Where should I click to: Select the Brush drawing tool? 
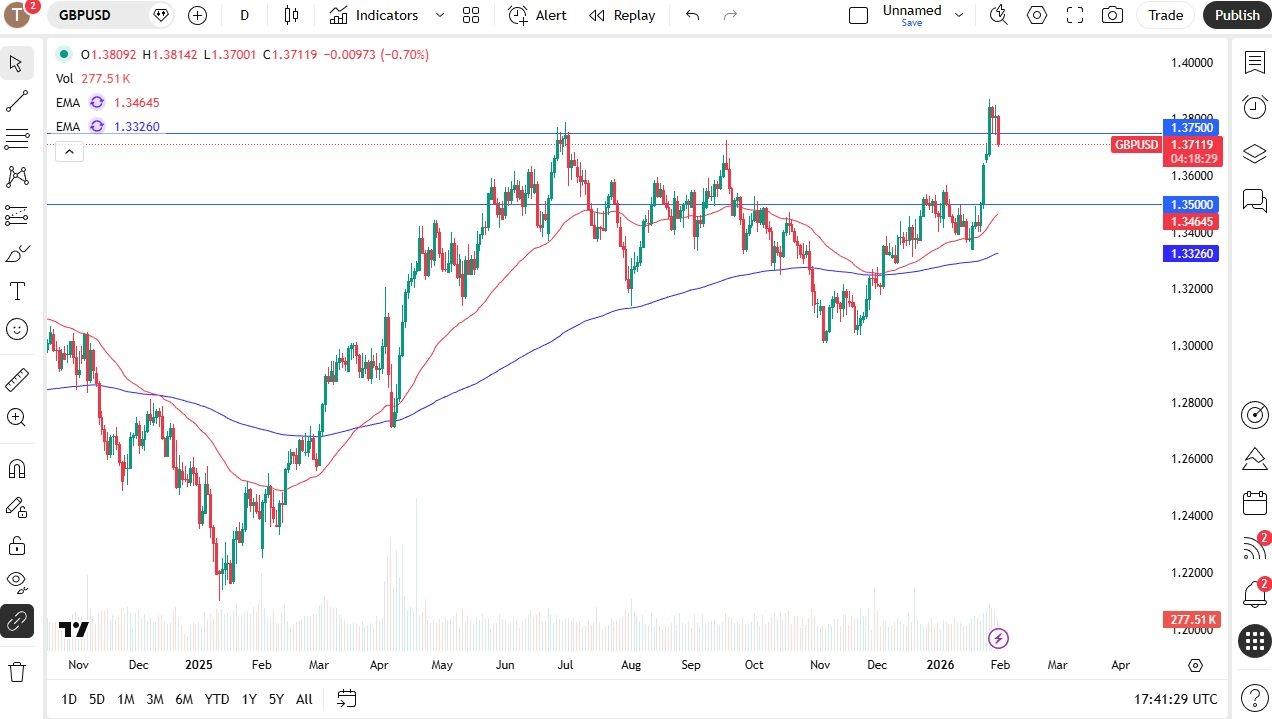coord(16,253)
